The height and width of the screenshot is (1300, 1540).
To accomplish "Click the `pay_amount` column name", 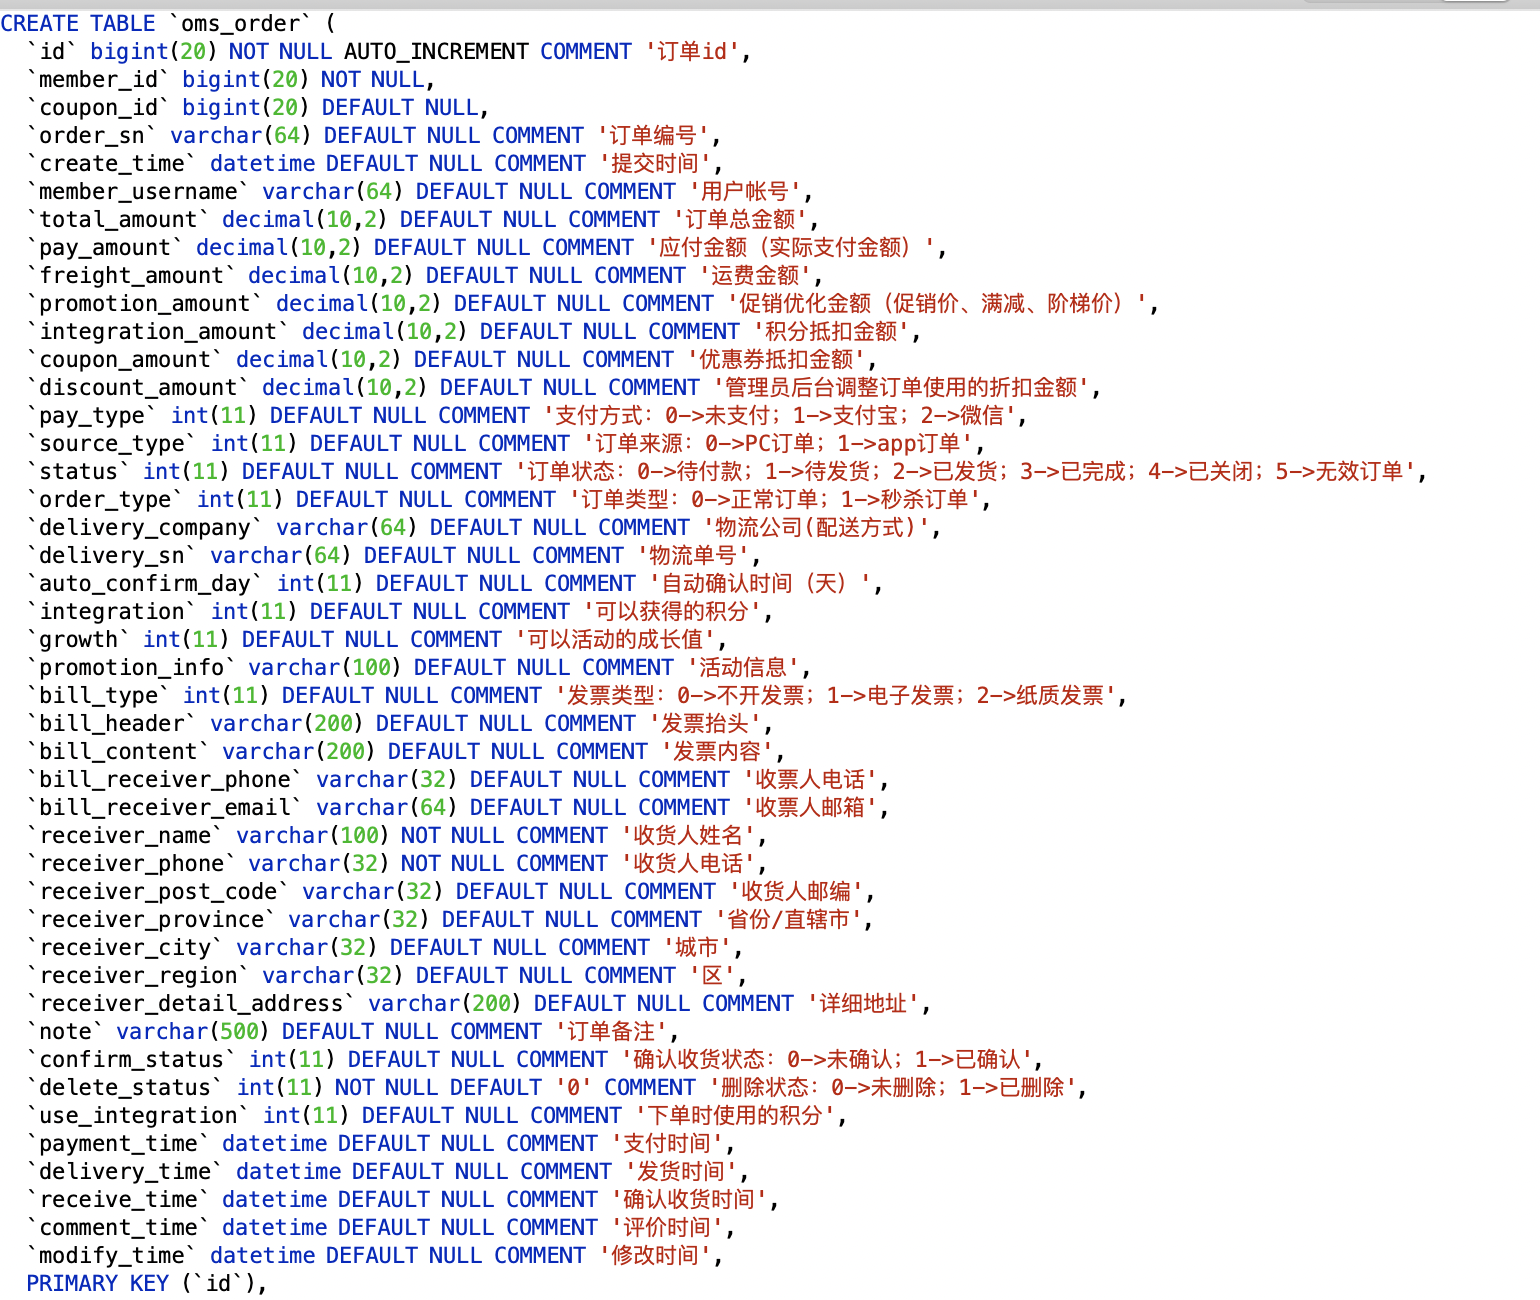I will [105, 247].
